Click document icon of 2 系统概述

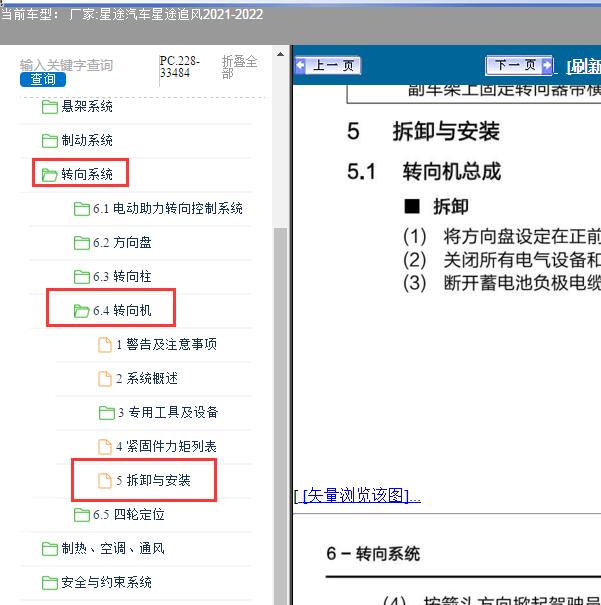coord(105,379)
